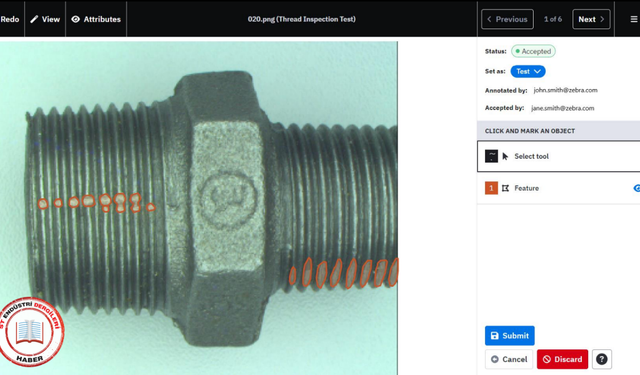This screenshot has height=375, width=640.
Task: Click the dark tool thumbnail beside Select tool
Action: point(491,156)
